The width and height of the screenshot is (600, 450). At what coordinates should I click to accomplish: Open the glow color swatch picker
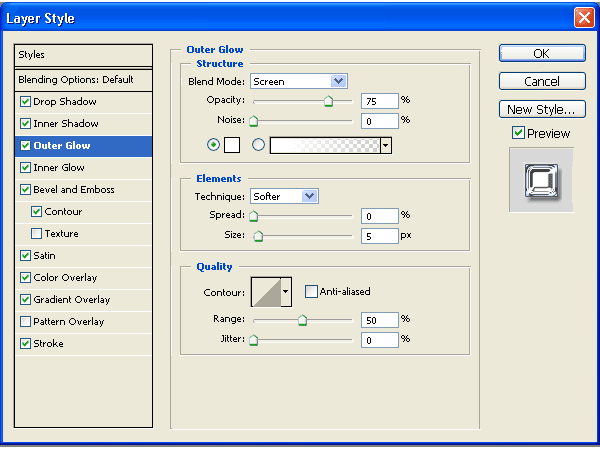pos(232,145)
